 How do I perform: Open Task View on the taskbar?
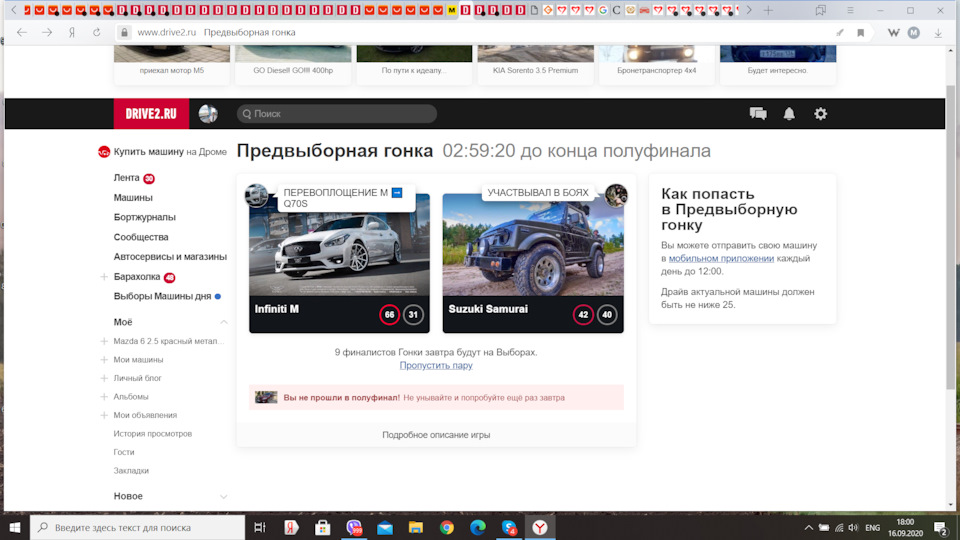pyautogui.click(x=260, y=527)
